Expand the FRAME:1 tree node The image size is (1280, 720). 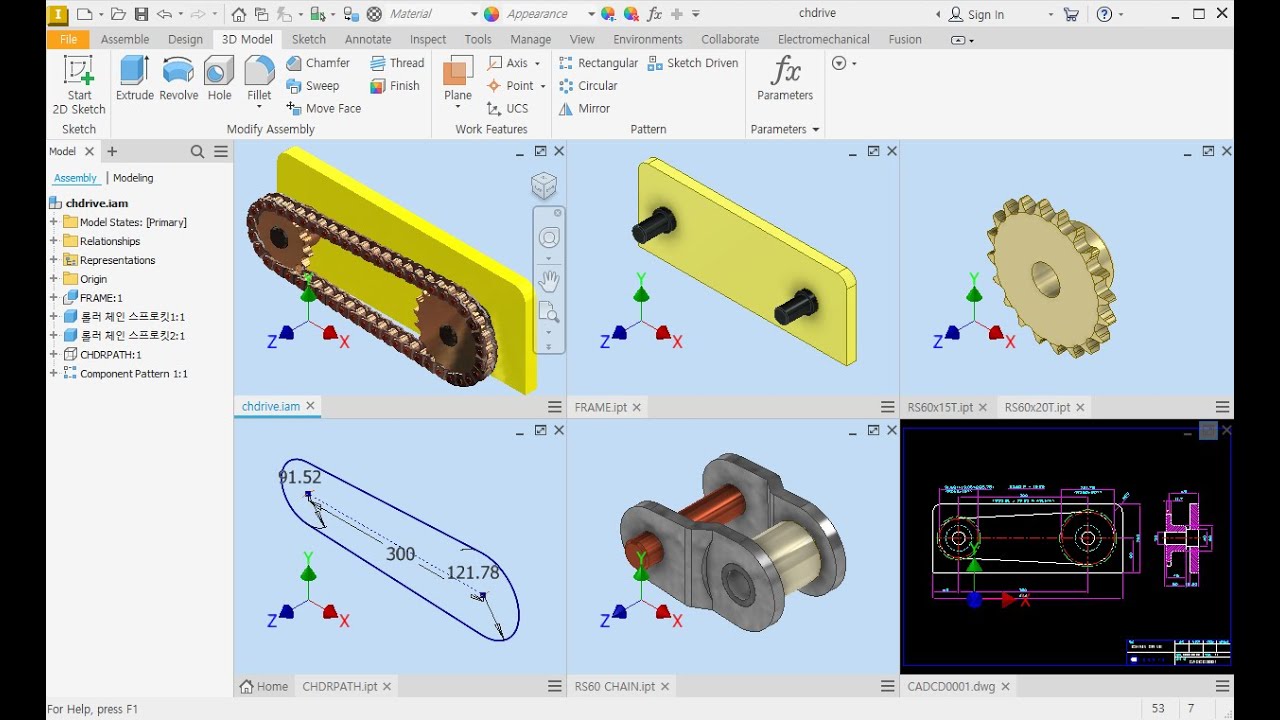(53, 298)
